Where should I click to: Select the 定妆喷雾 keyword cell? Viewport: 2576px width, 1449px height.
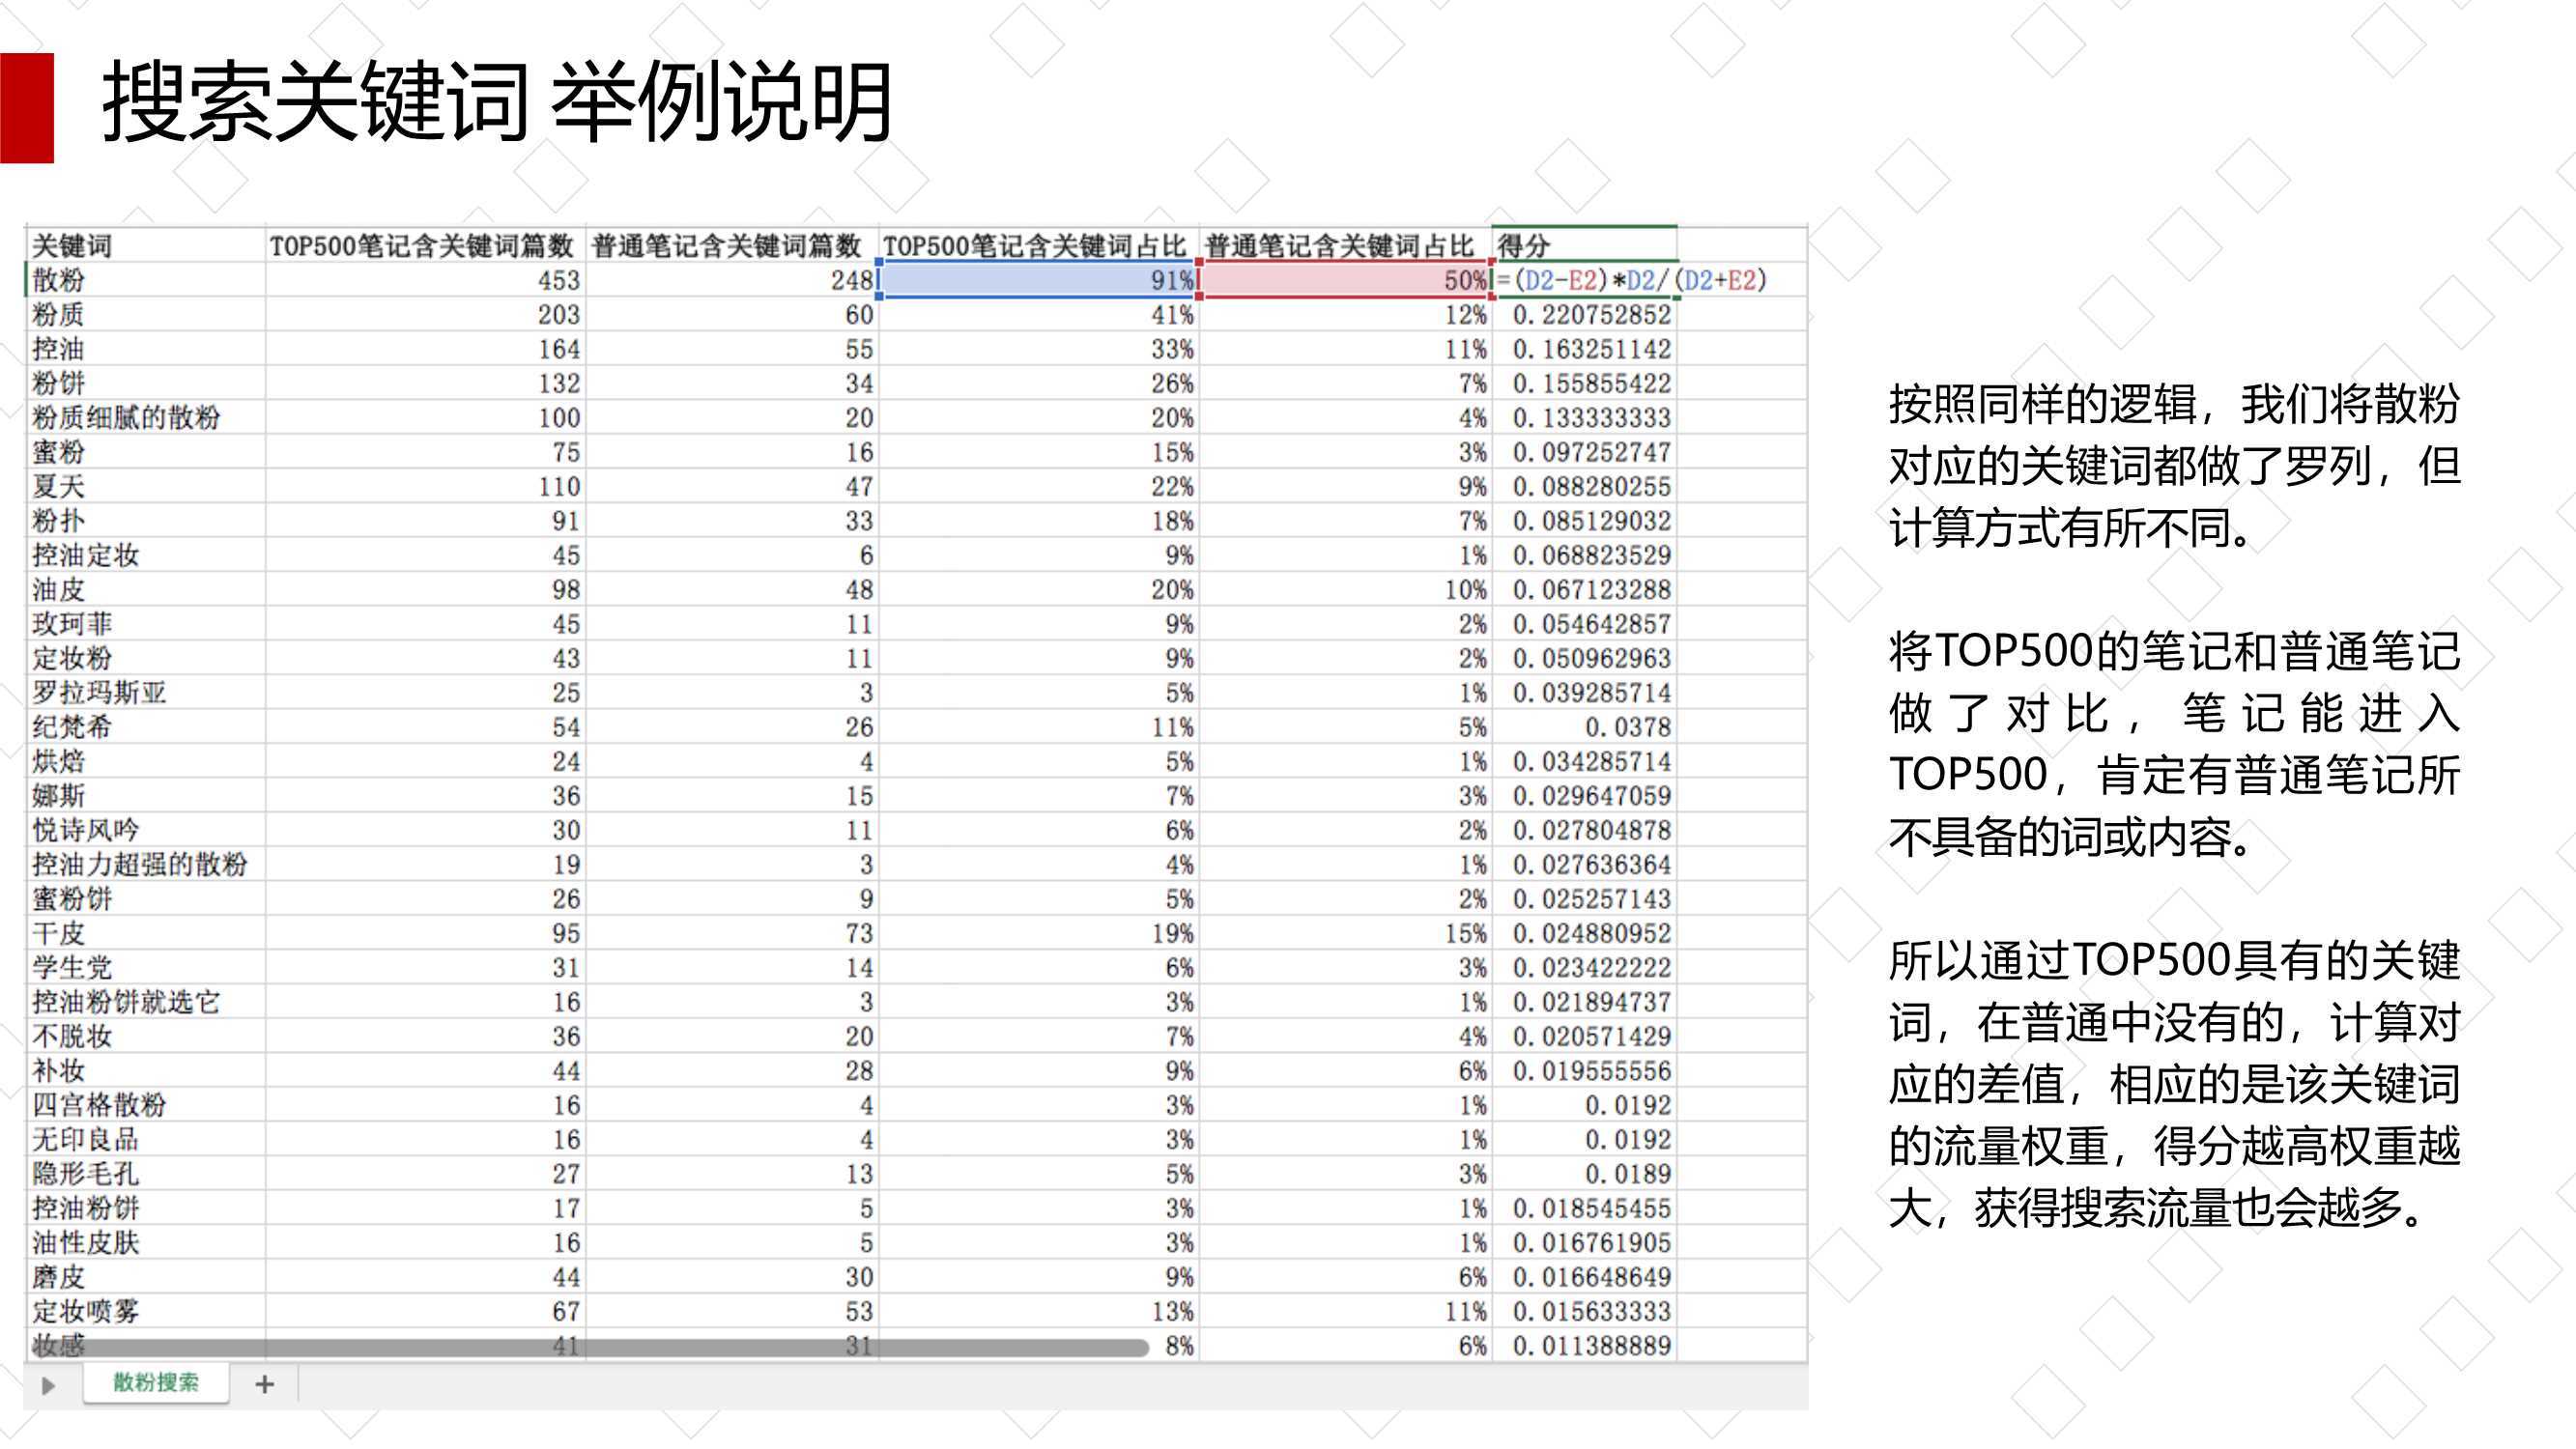point(145,1312)
